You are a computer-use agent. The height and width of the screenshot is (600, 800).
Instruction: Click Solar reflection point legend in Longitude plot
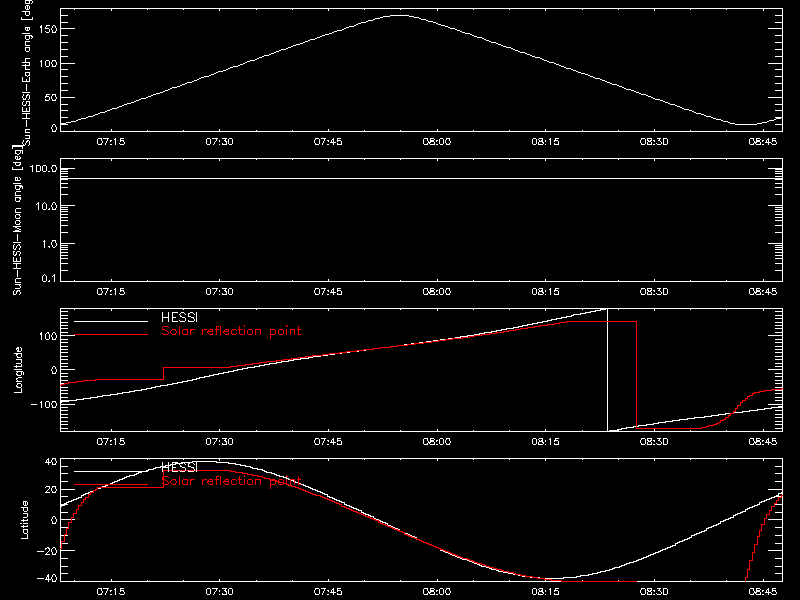(231, 331)
